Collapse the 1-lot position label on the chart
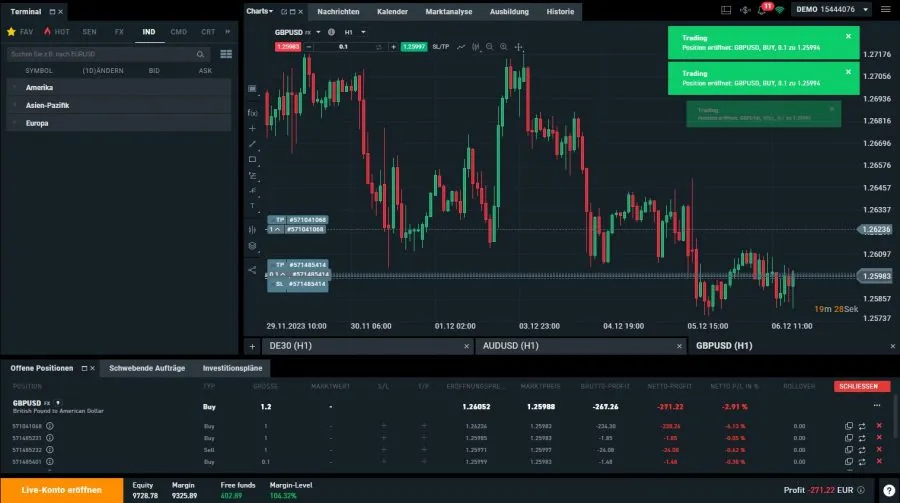This screenshot has width=900, height=503. tap(276, 230)
